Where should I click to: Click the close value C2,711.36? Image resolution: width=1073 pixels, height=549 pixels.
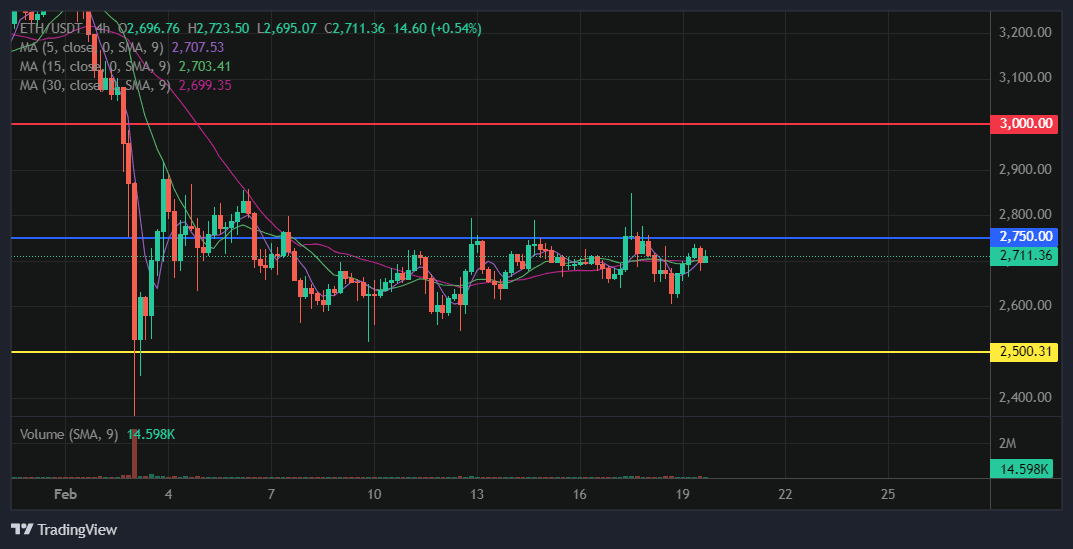click(x=354, y=29)
